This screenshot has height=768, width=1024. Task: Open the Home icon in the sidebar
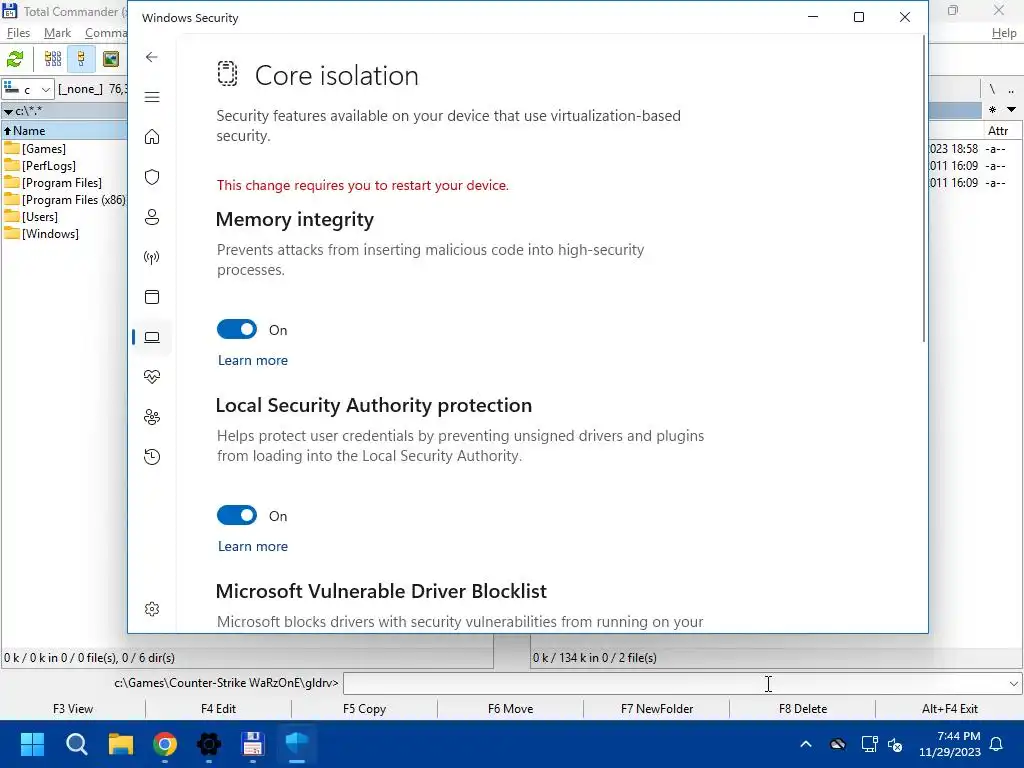pyautogui.click(x=152, y=136)
